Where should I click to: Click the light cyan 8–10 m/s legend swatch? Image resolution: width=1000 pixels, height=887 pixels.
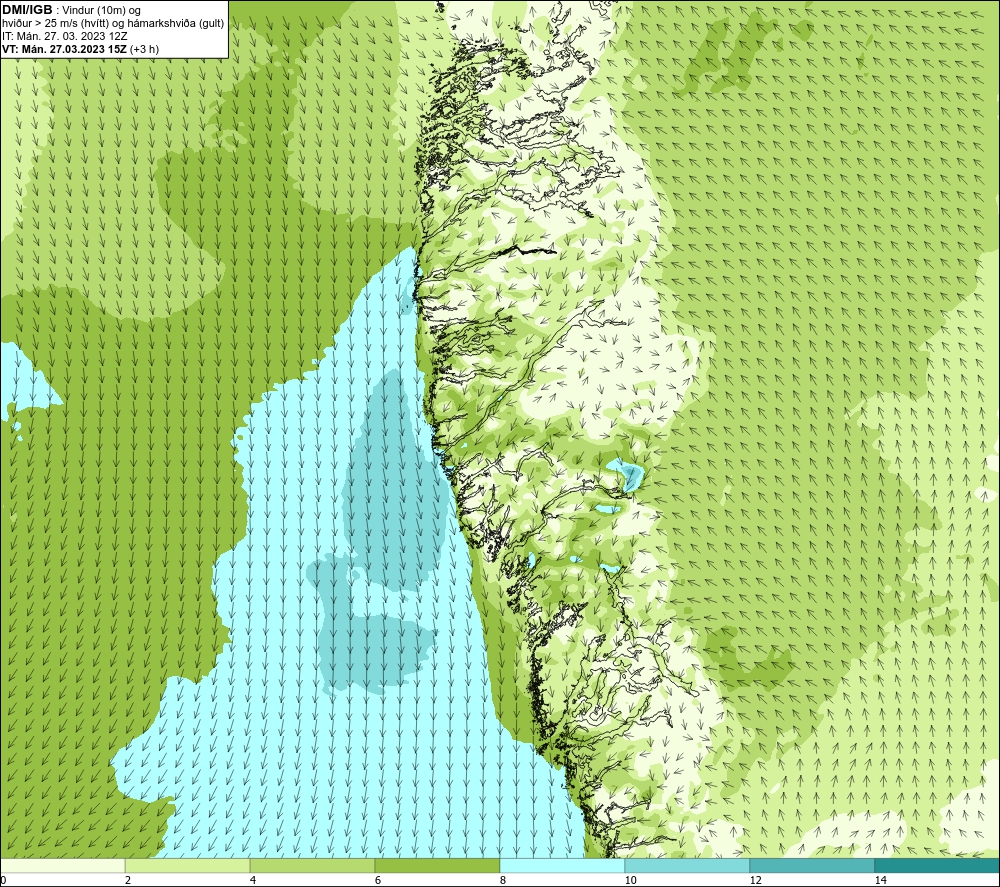(562, 865)
